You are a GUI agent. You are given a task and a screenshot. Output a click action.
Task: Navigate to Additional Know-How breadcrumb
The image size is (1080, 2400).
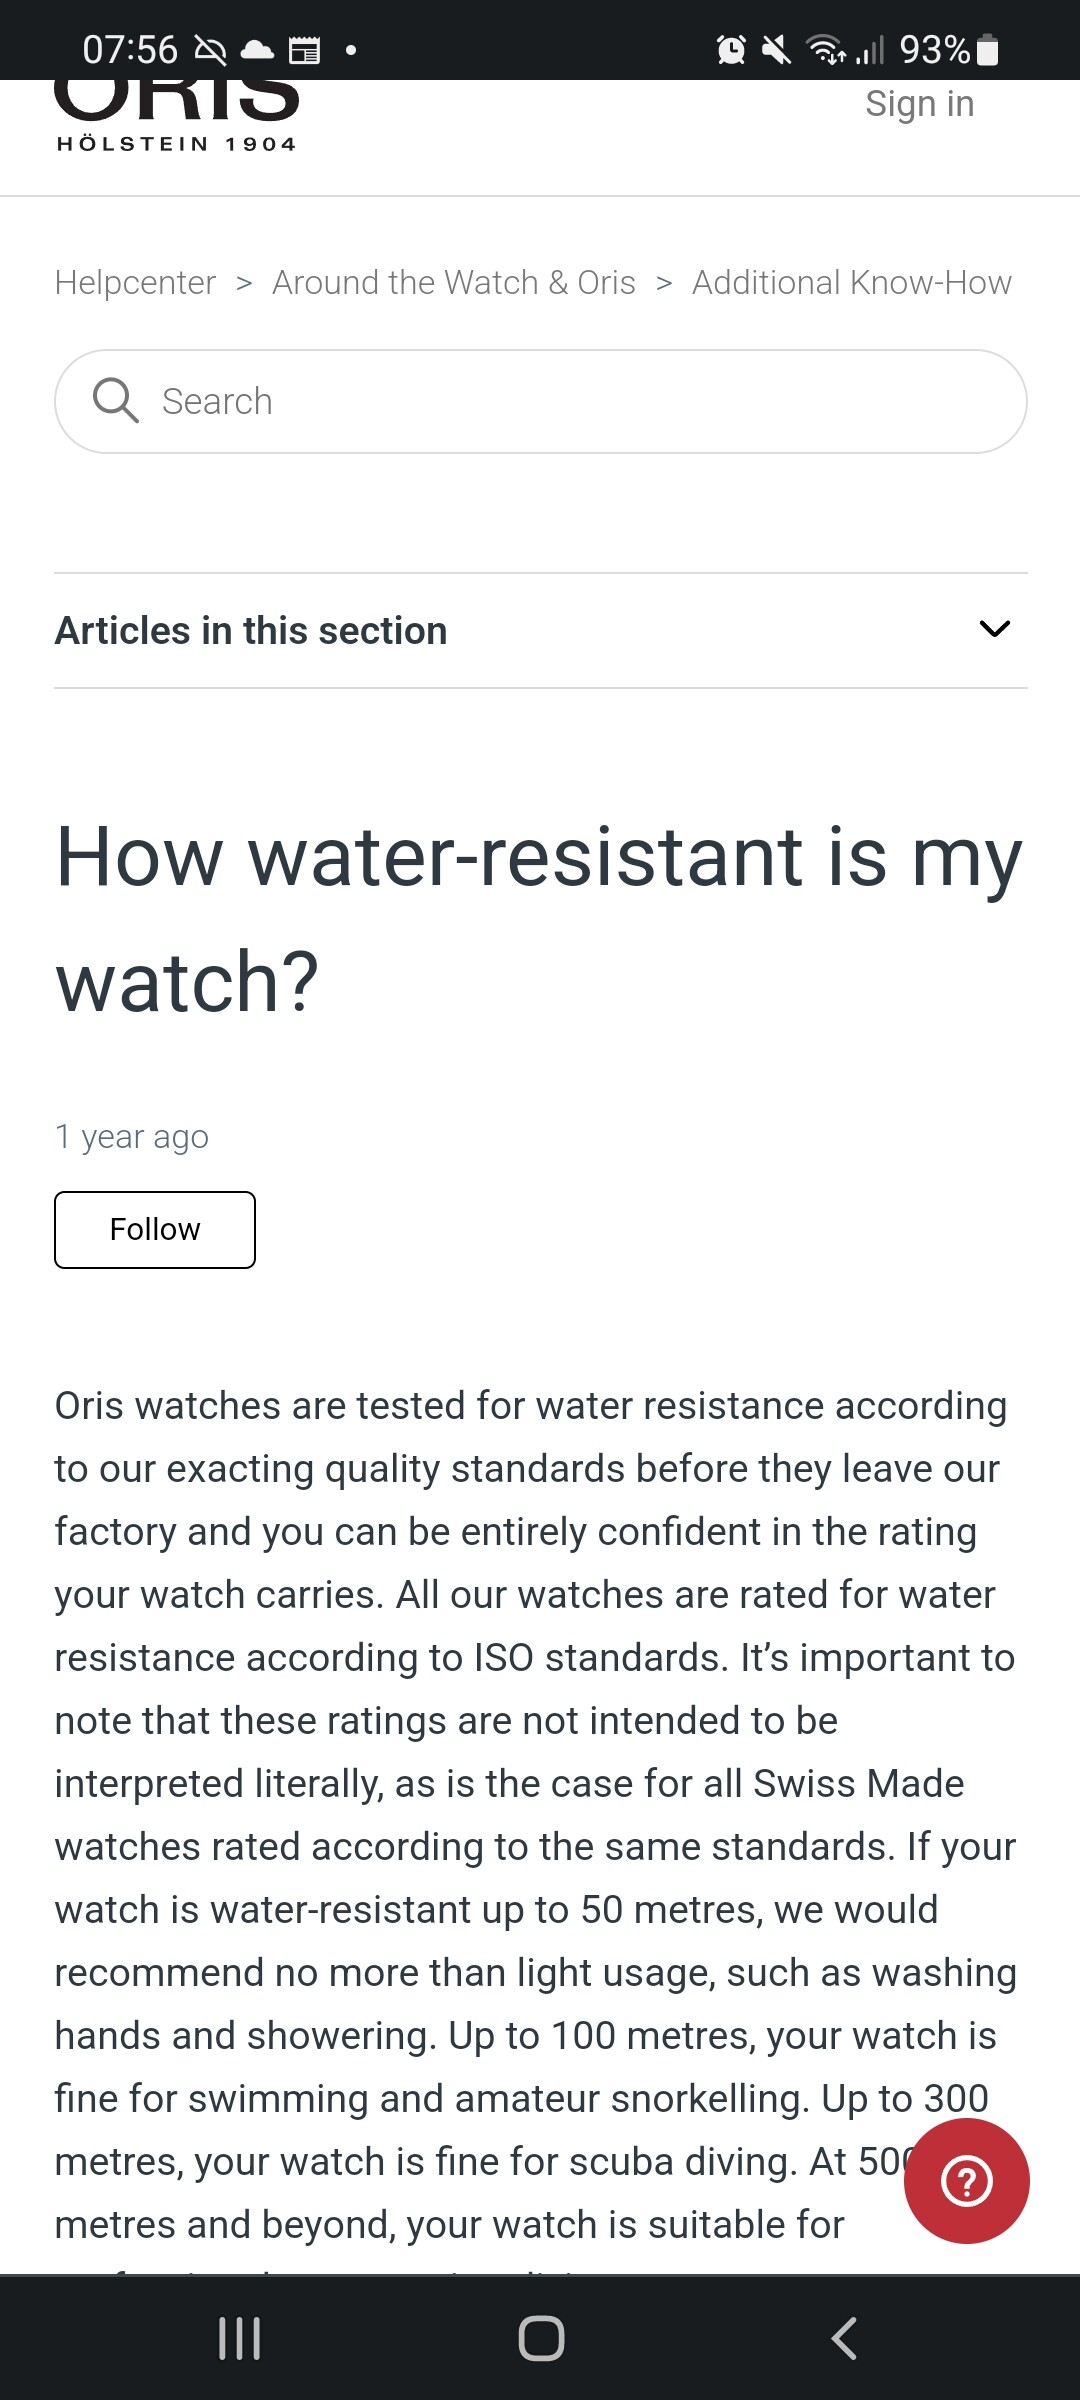851,283
